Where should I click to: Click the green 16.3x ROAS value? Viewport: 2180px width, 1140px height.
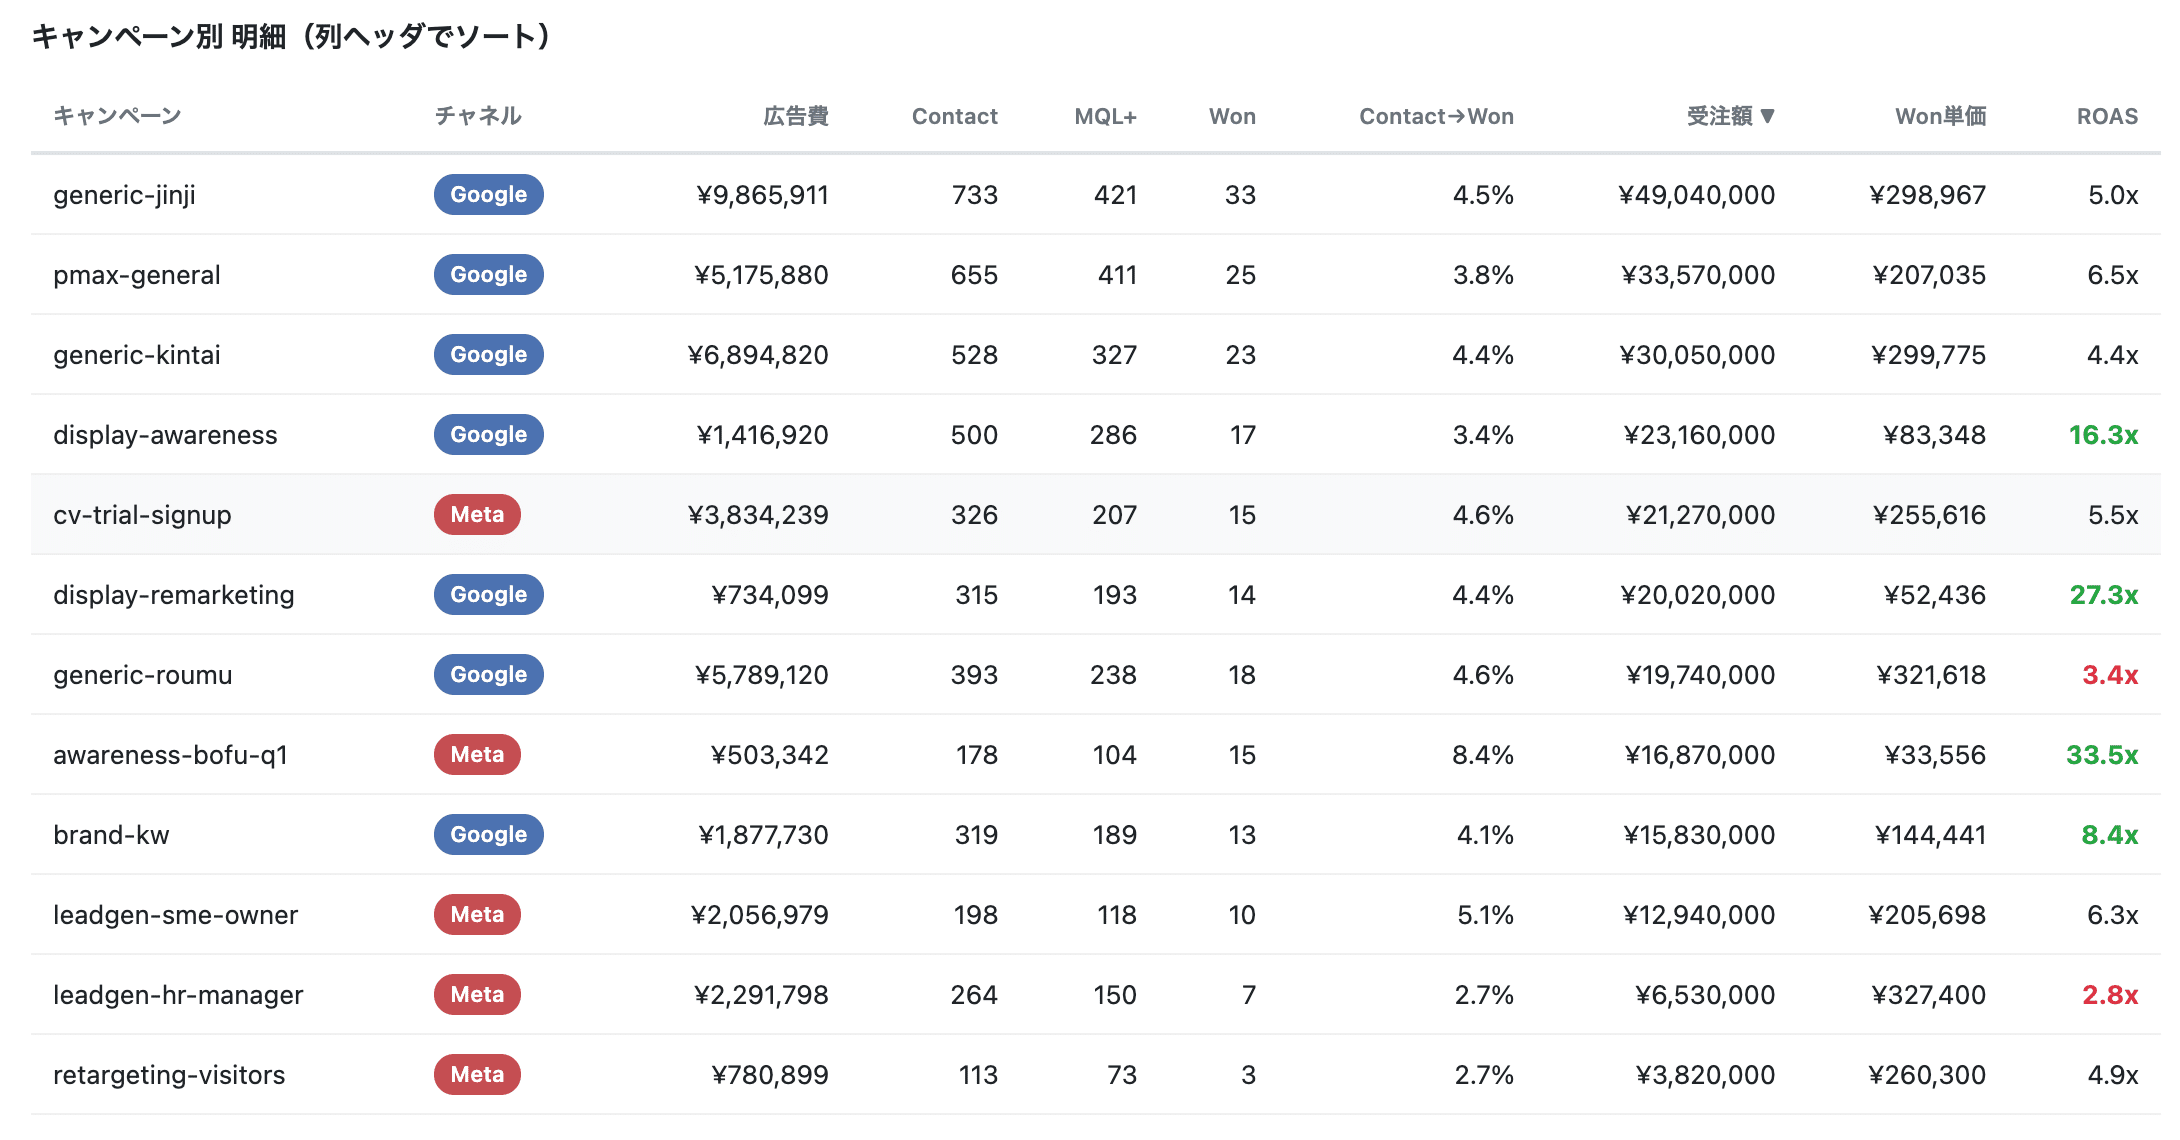click(2104, 435)
